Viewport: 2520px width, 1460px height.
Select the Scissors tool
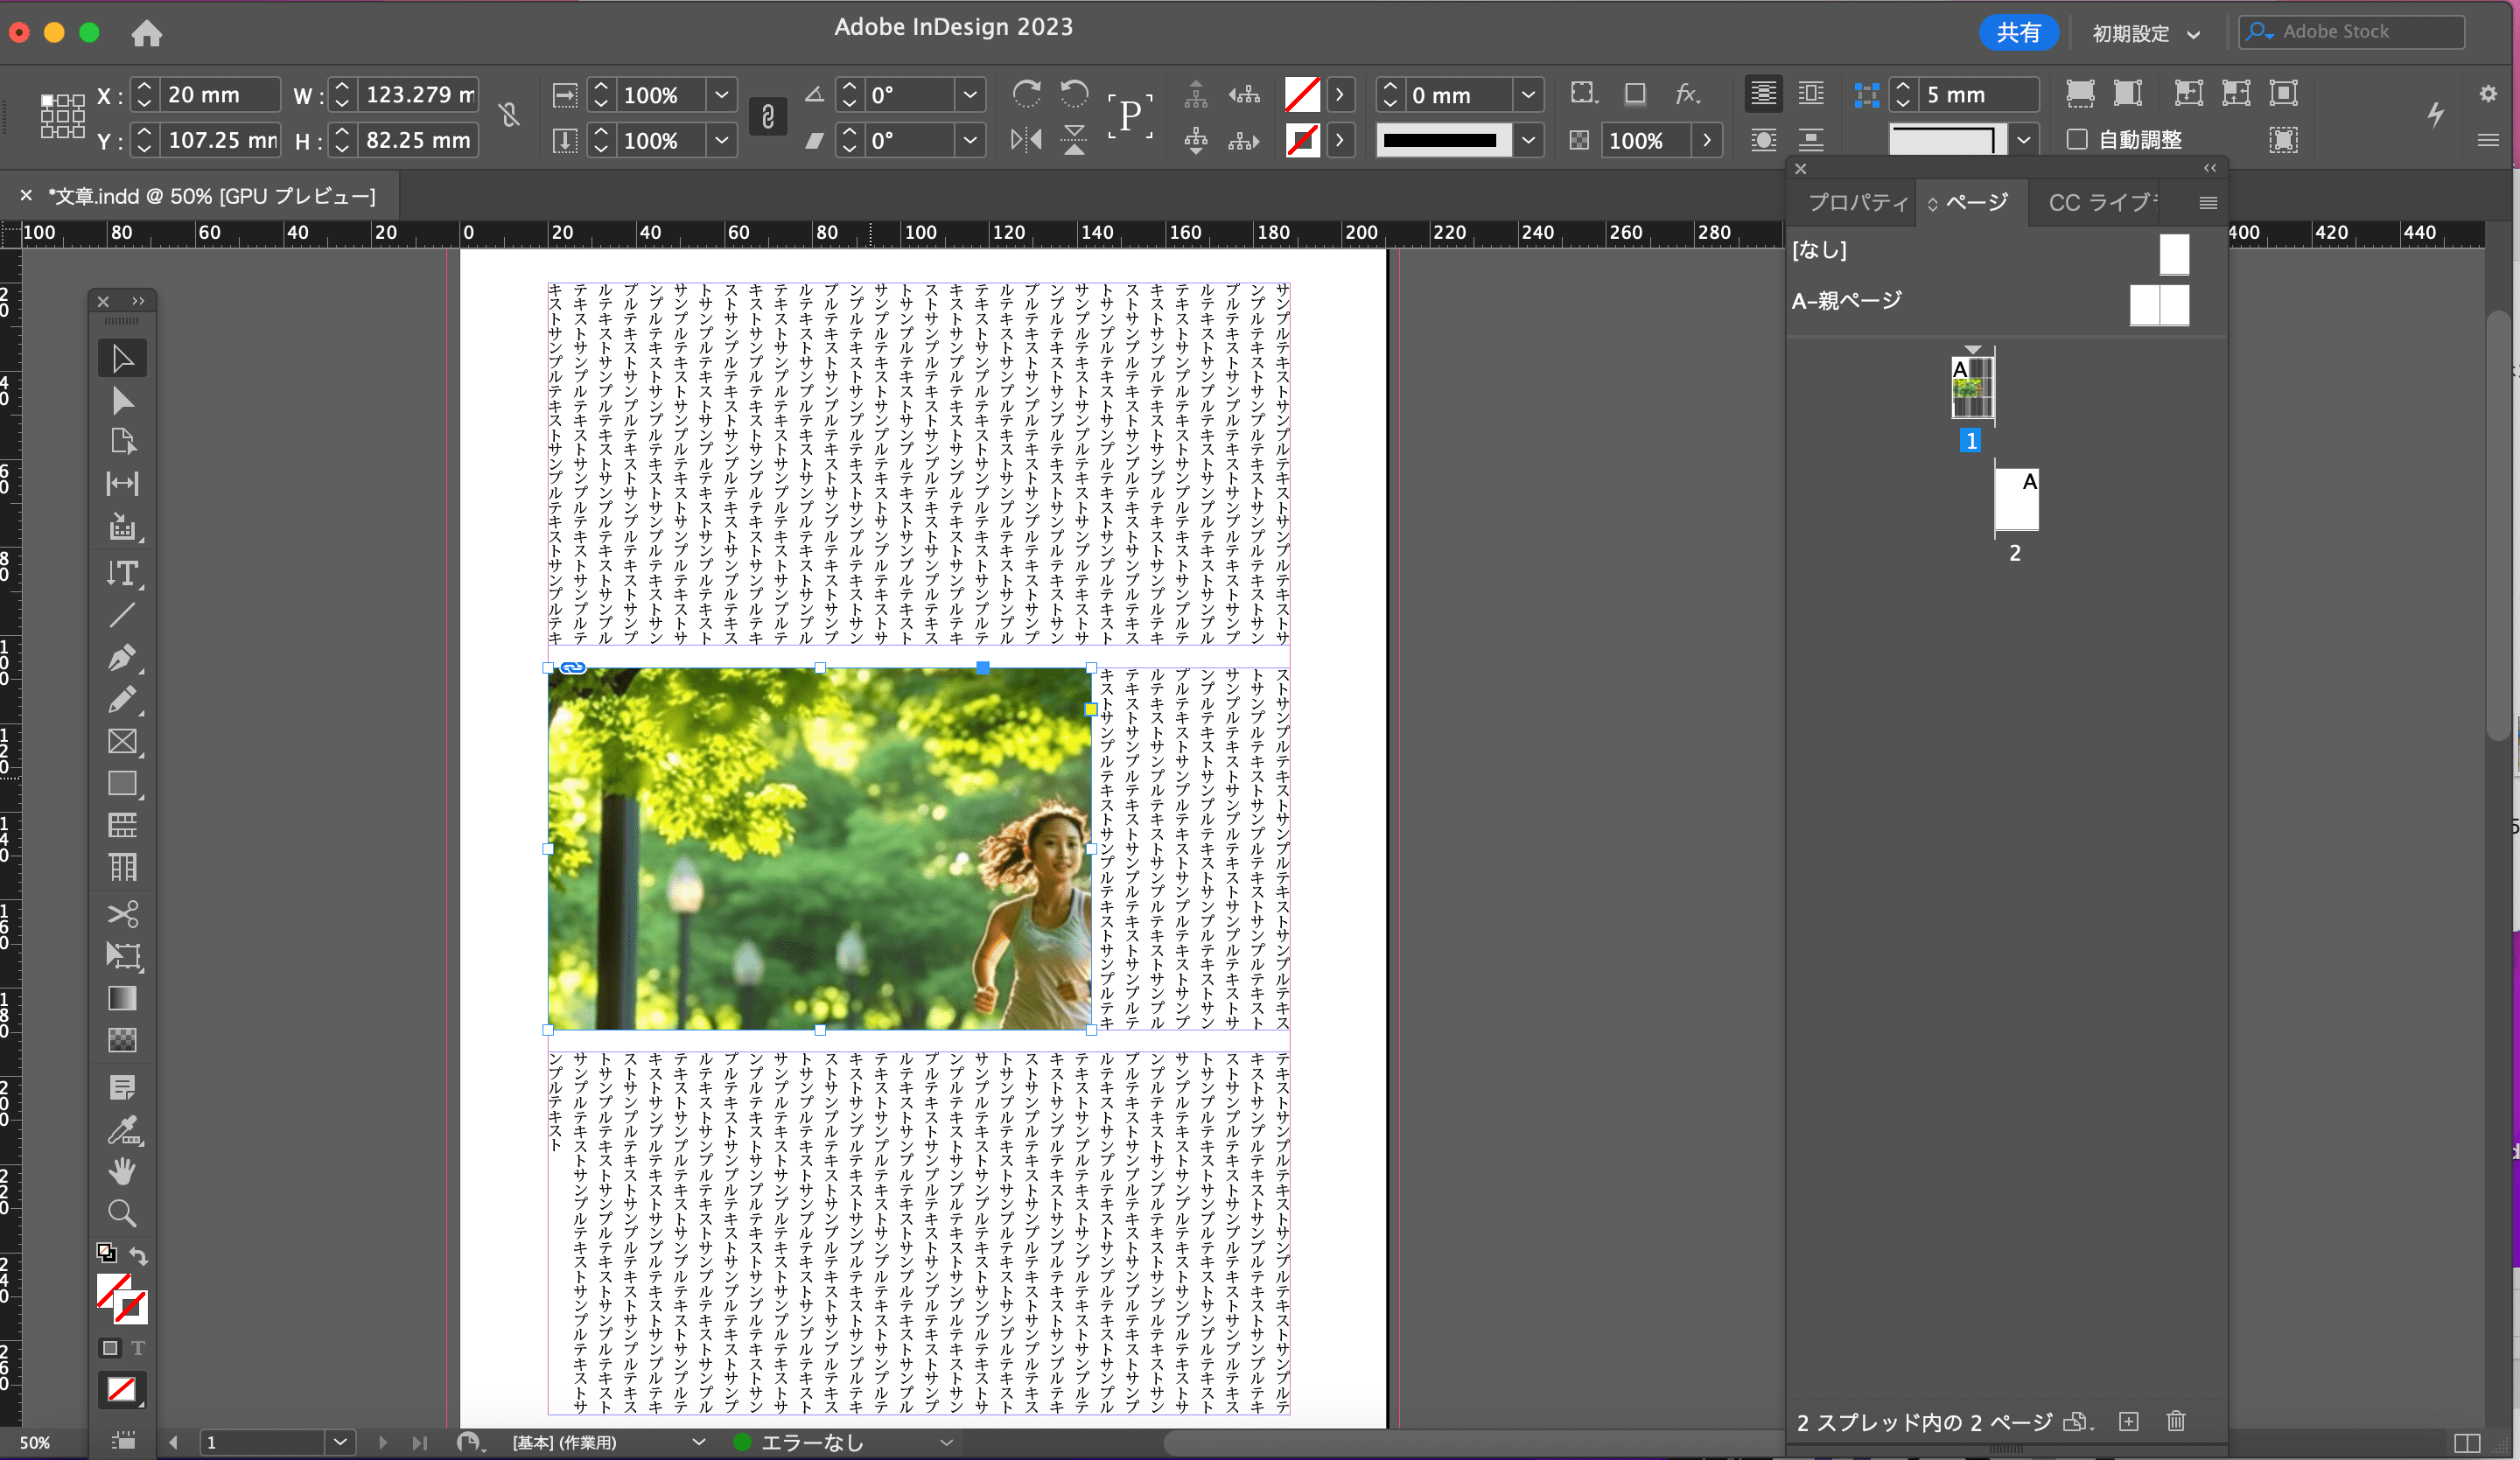pos(122,914)
